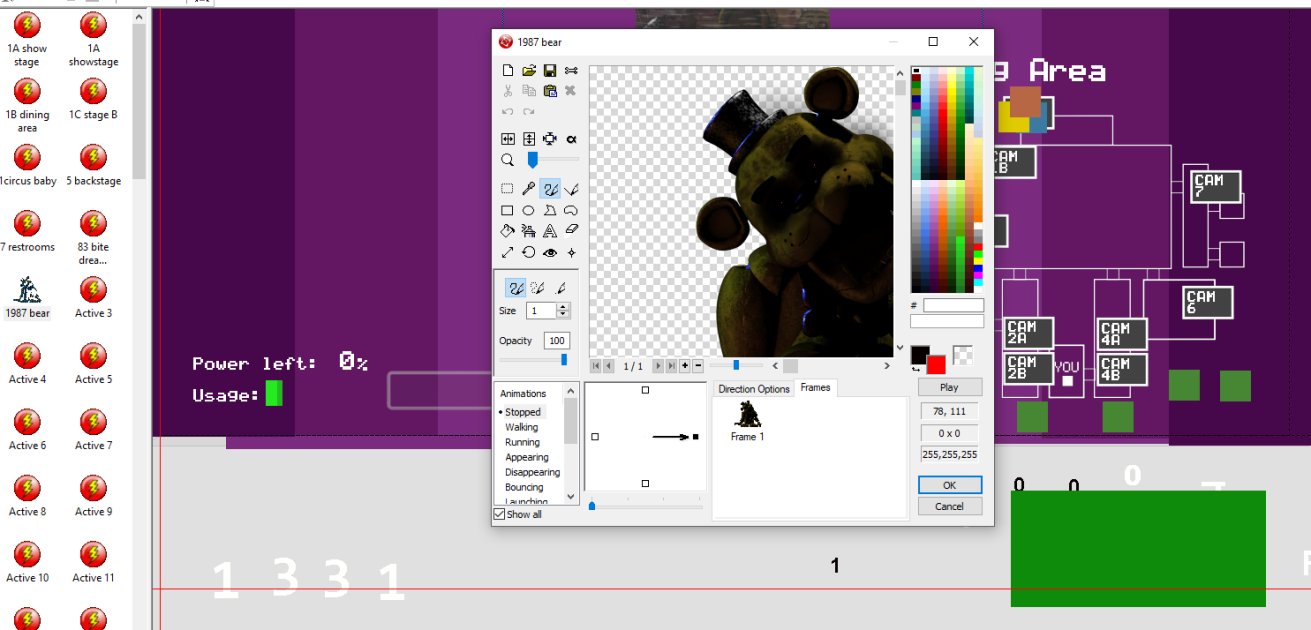The height and width of the screenshot is (630, 1311).
Task: Select the Polygon tool
Action: [x=550, y=210]
